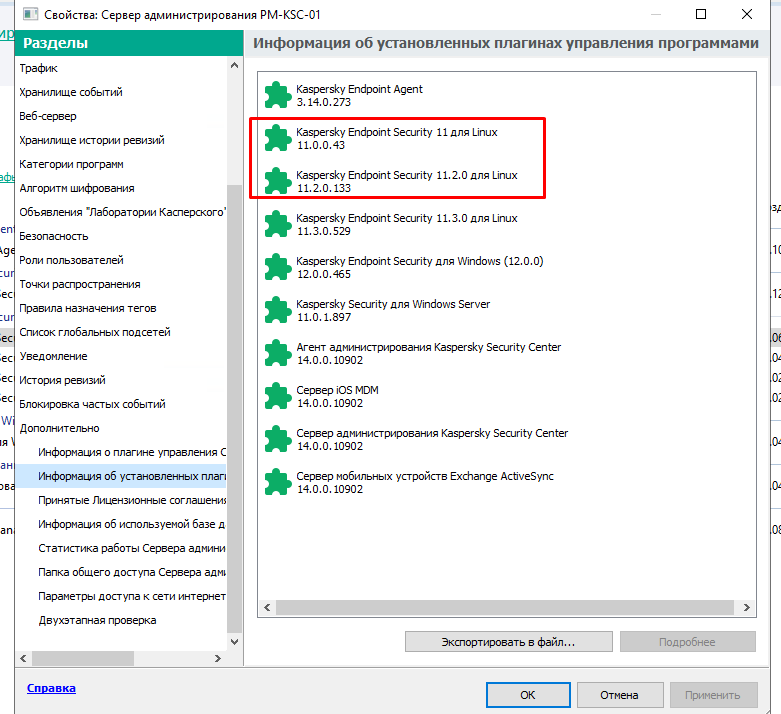
Task: Click the window icon in the title bar
Action: pos(30,14)
